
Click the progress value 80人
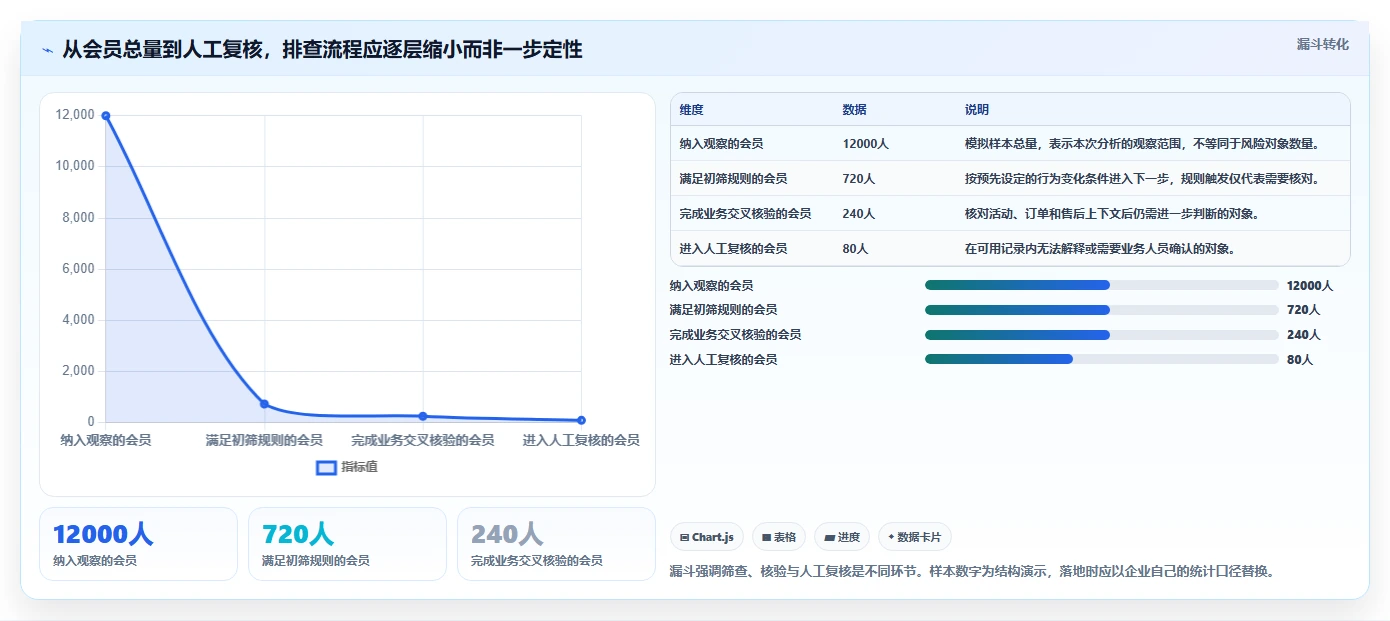point(1300,360)
